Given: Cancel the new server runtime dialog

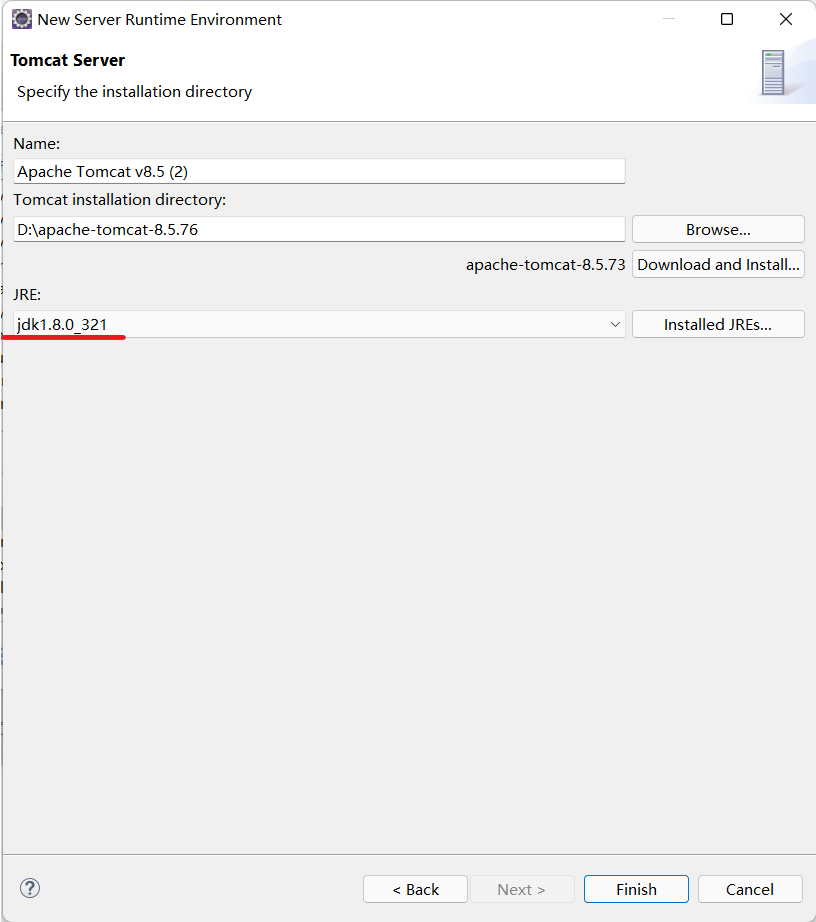Looking at the screenshot, I should point(750,889).
